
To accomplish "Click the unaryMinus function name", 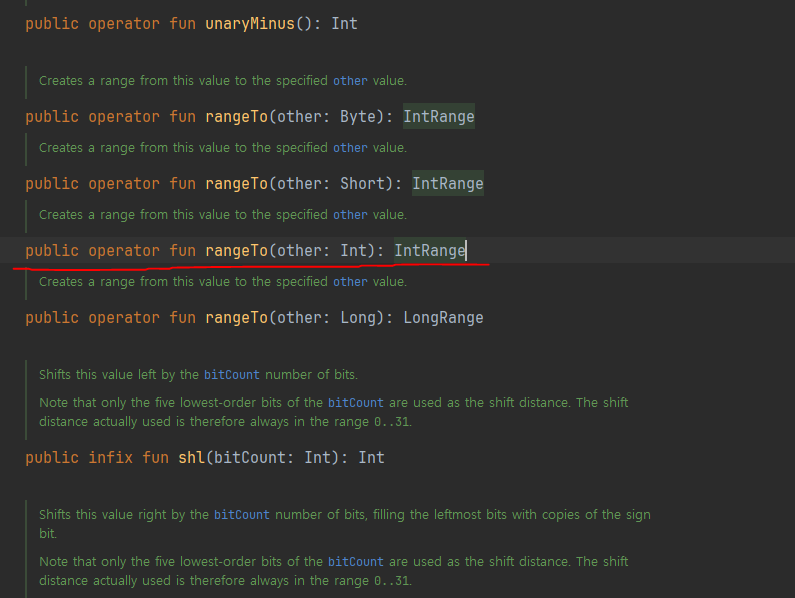I will pos(250,24).
